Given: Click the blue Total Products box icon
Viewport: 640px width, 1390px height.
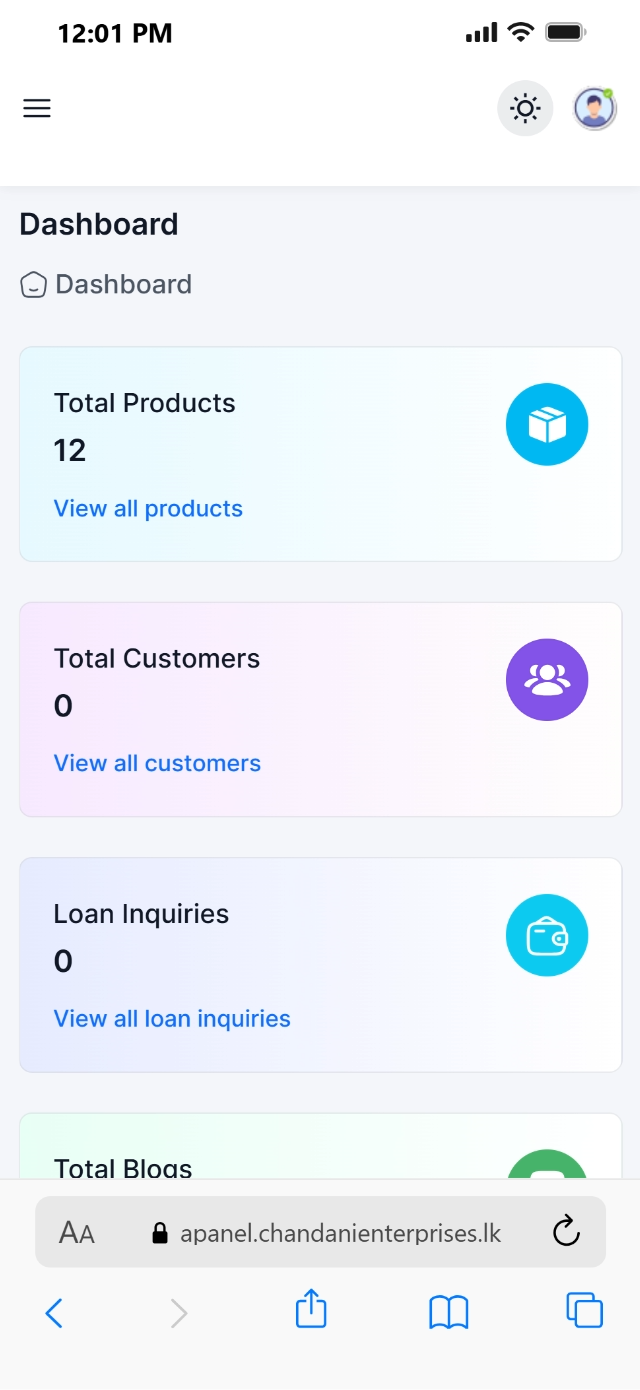Looking at the screenshot, I should 547,425.
